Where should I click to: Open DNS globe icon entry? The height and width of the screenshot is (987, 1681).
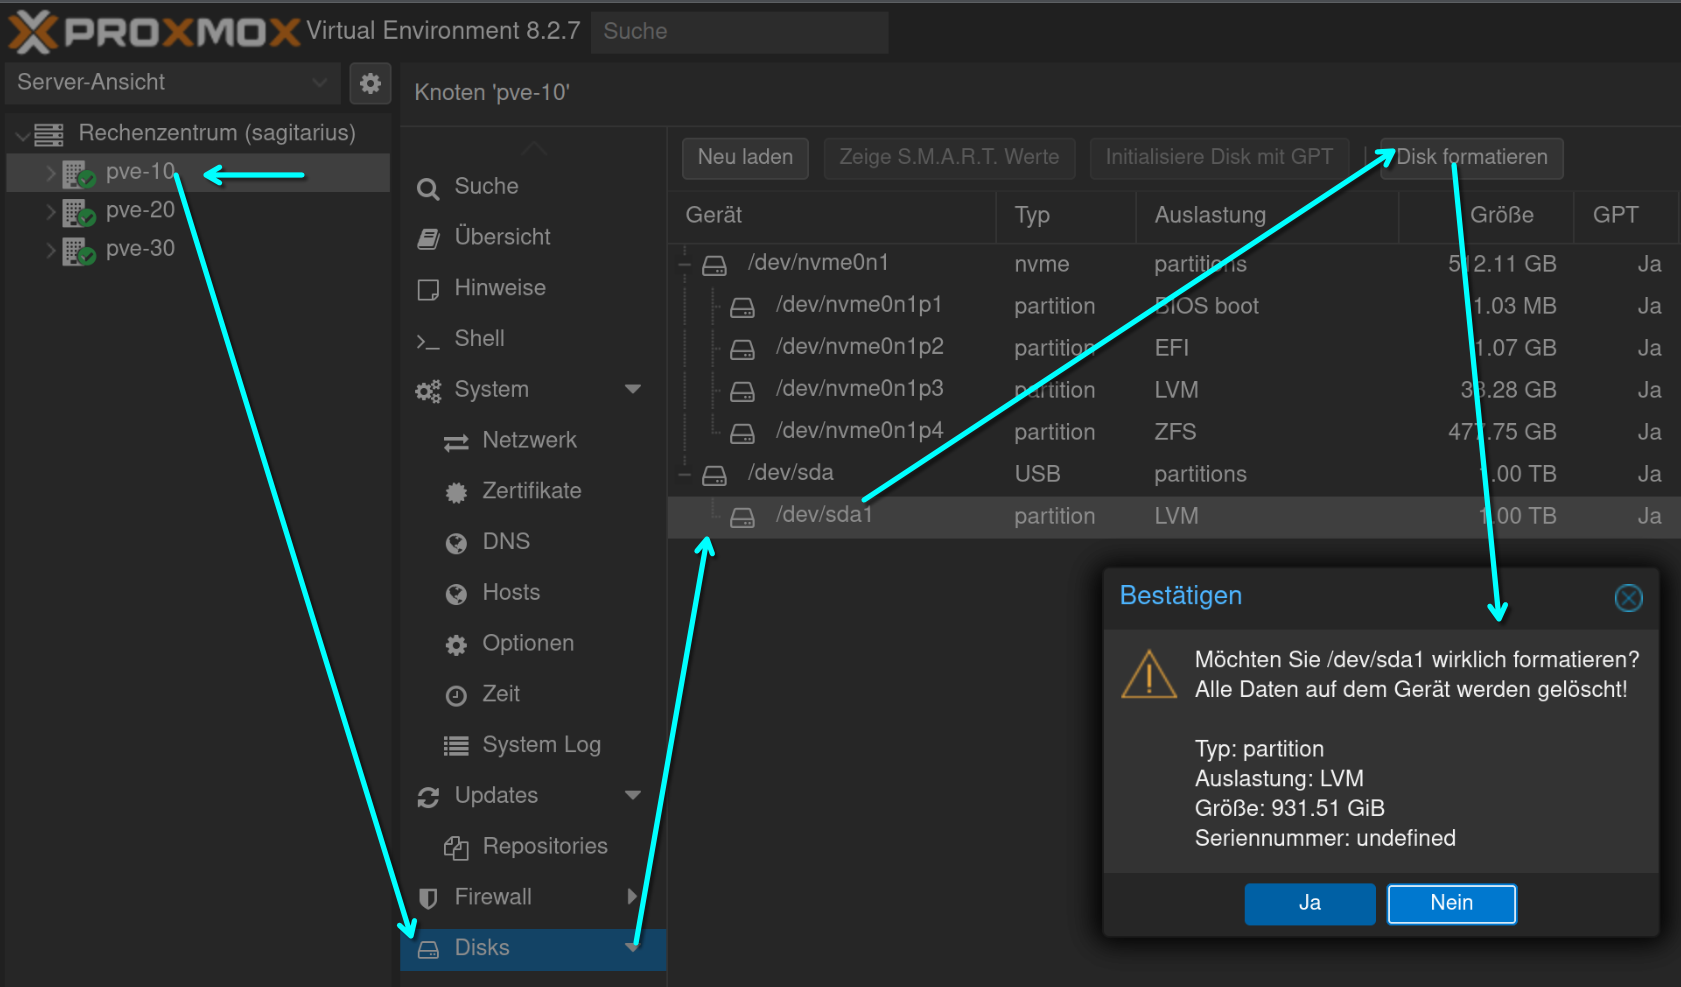click(456, 543)
